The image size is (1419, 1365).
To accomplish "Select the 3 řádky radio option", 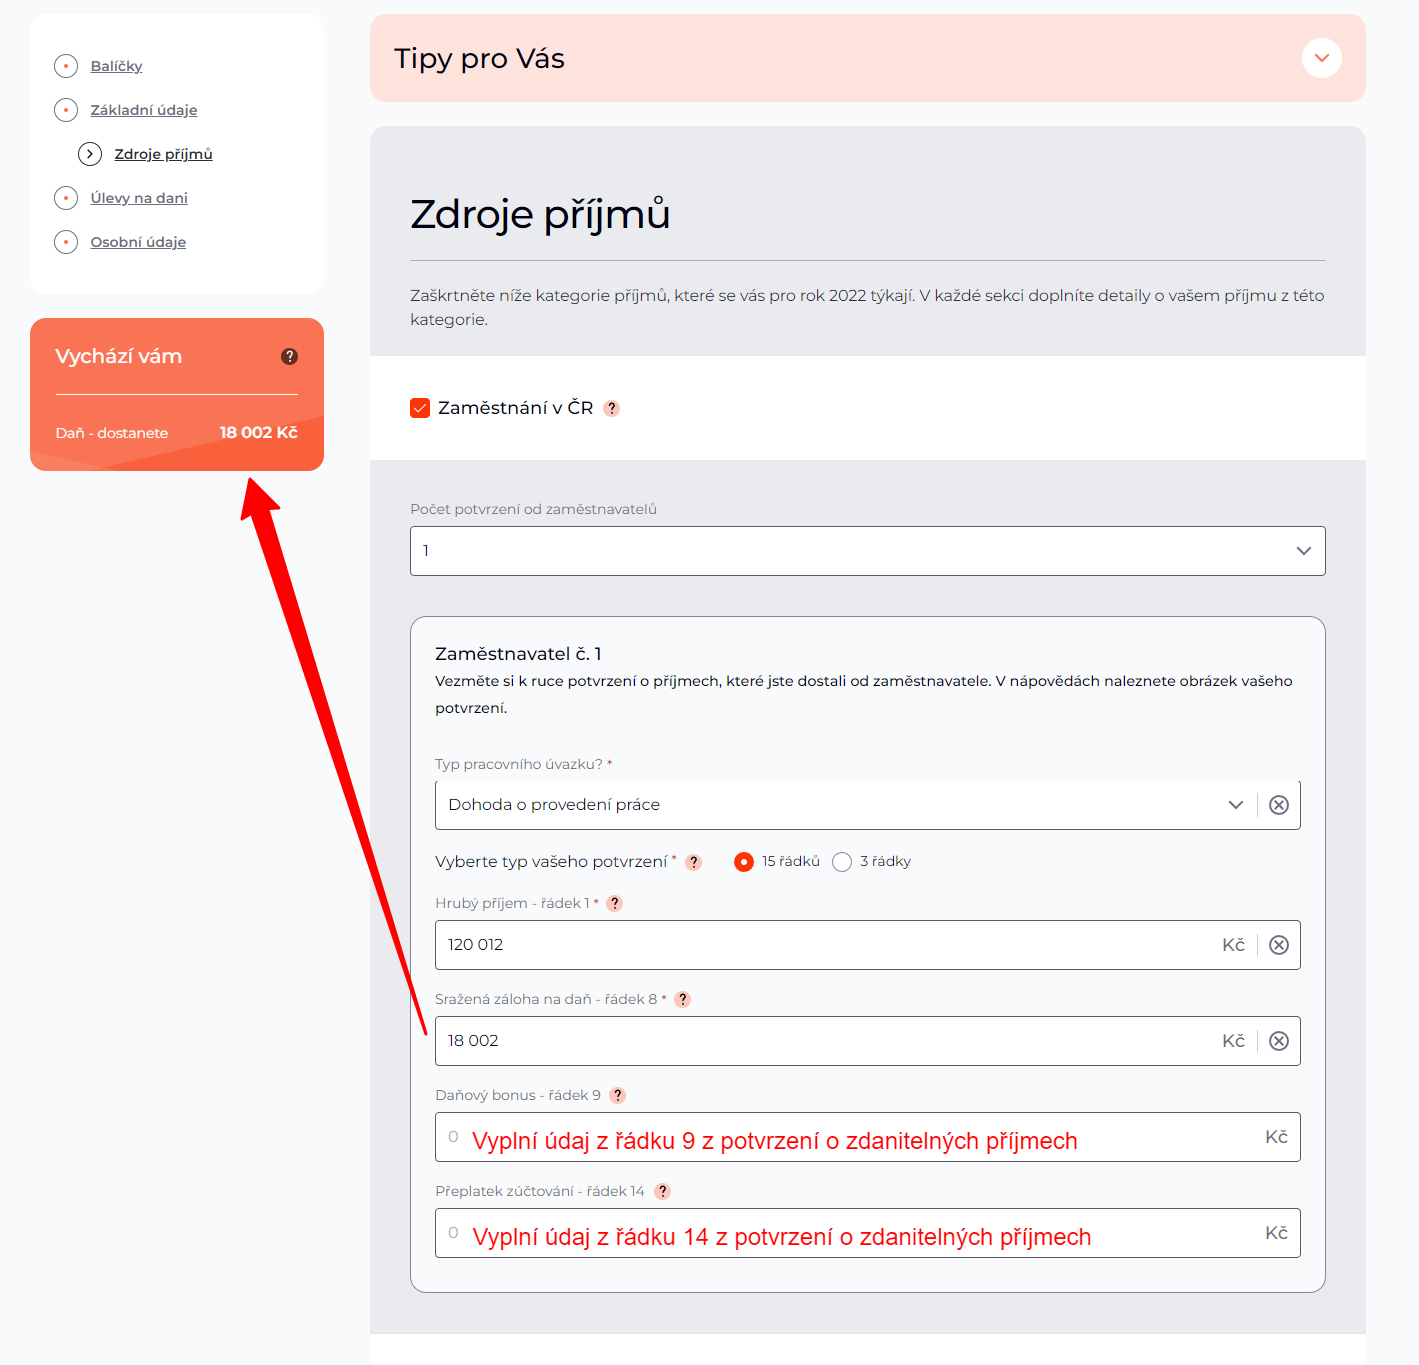I will click(x=842, y=862).
